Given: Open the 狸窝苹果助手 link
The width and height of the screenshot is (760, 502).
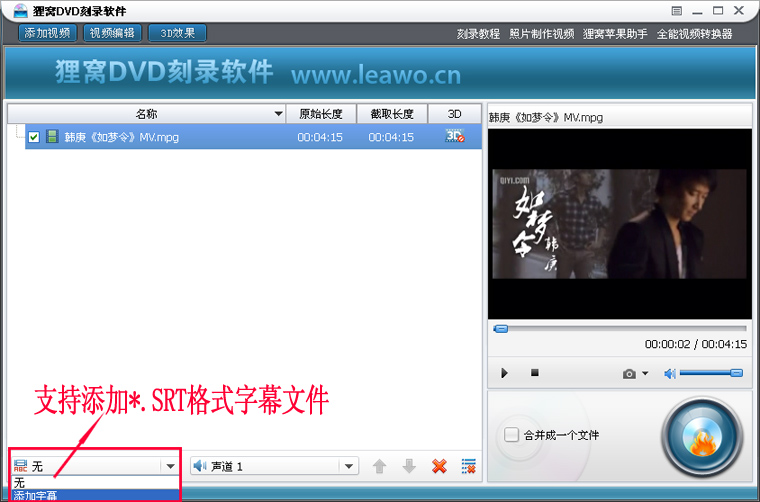Looking at the screenshot, I should (615, 34).
